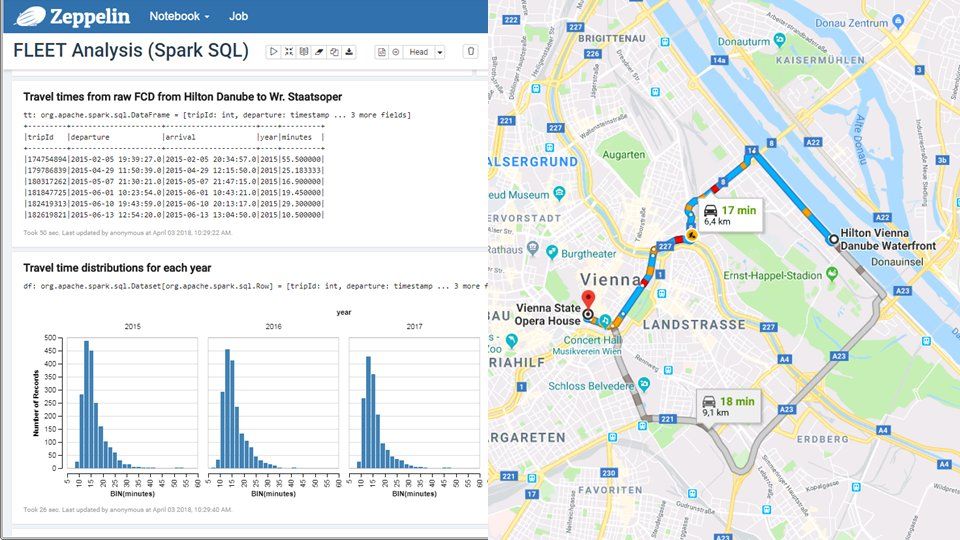Select the 18 min 9,1 km alternate route
The width and height of the screenshot is (960, 540).
(729, 406)
